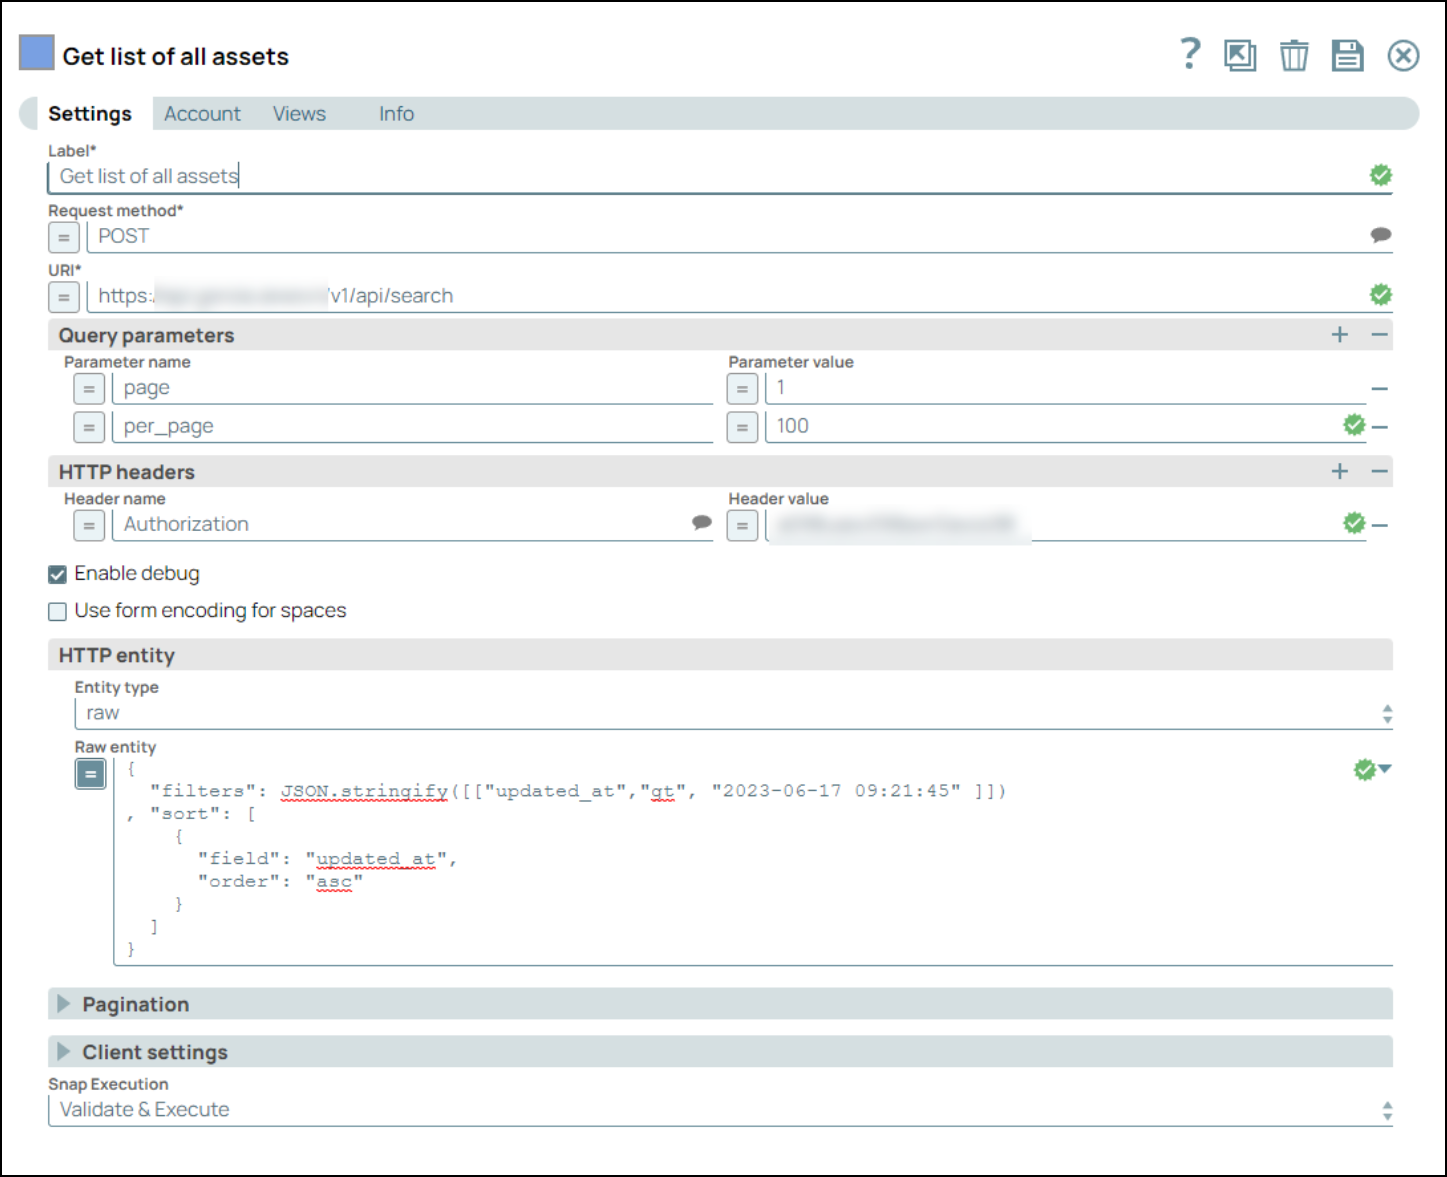Open the help question mark icon
This screenshot has width=1447, height=1177.
coord(1189,54)
